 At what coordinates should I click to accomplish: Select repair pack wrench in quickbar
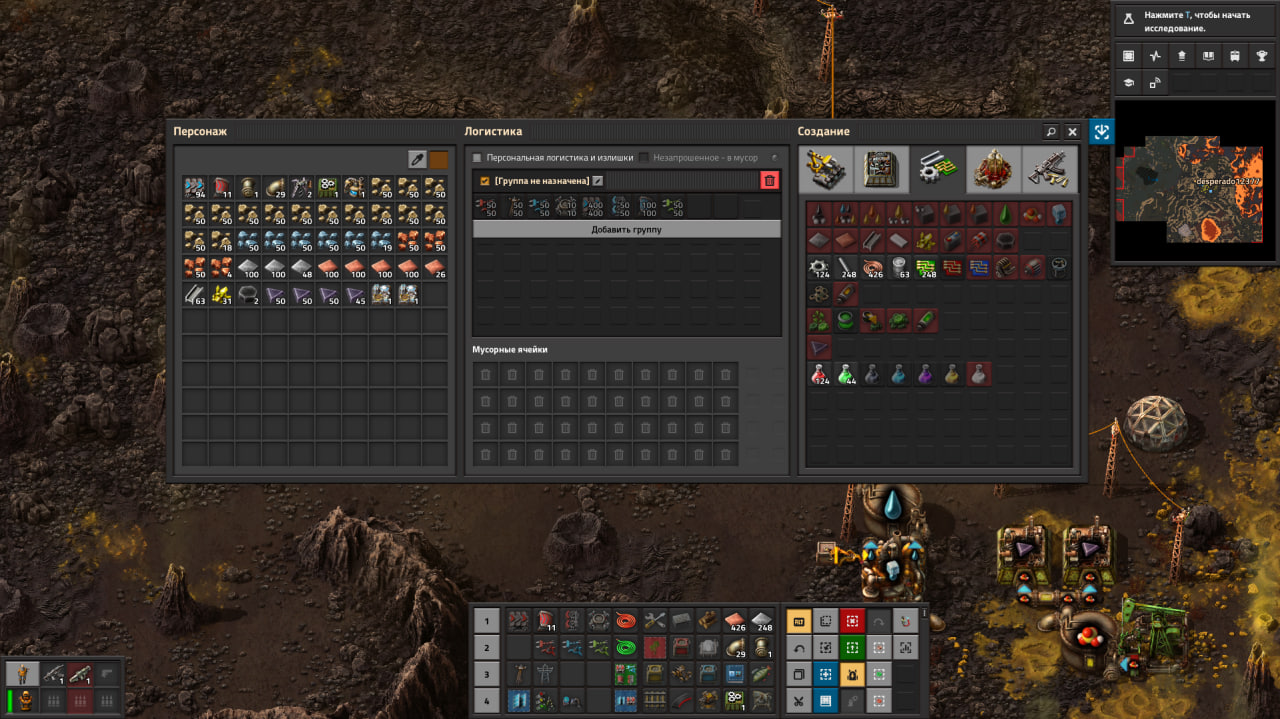[654, 621]
